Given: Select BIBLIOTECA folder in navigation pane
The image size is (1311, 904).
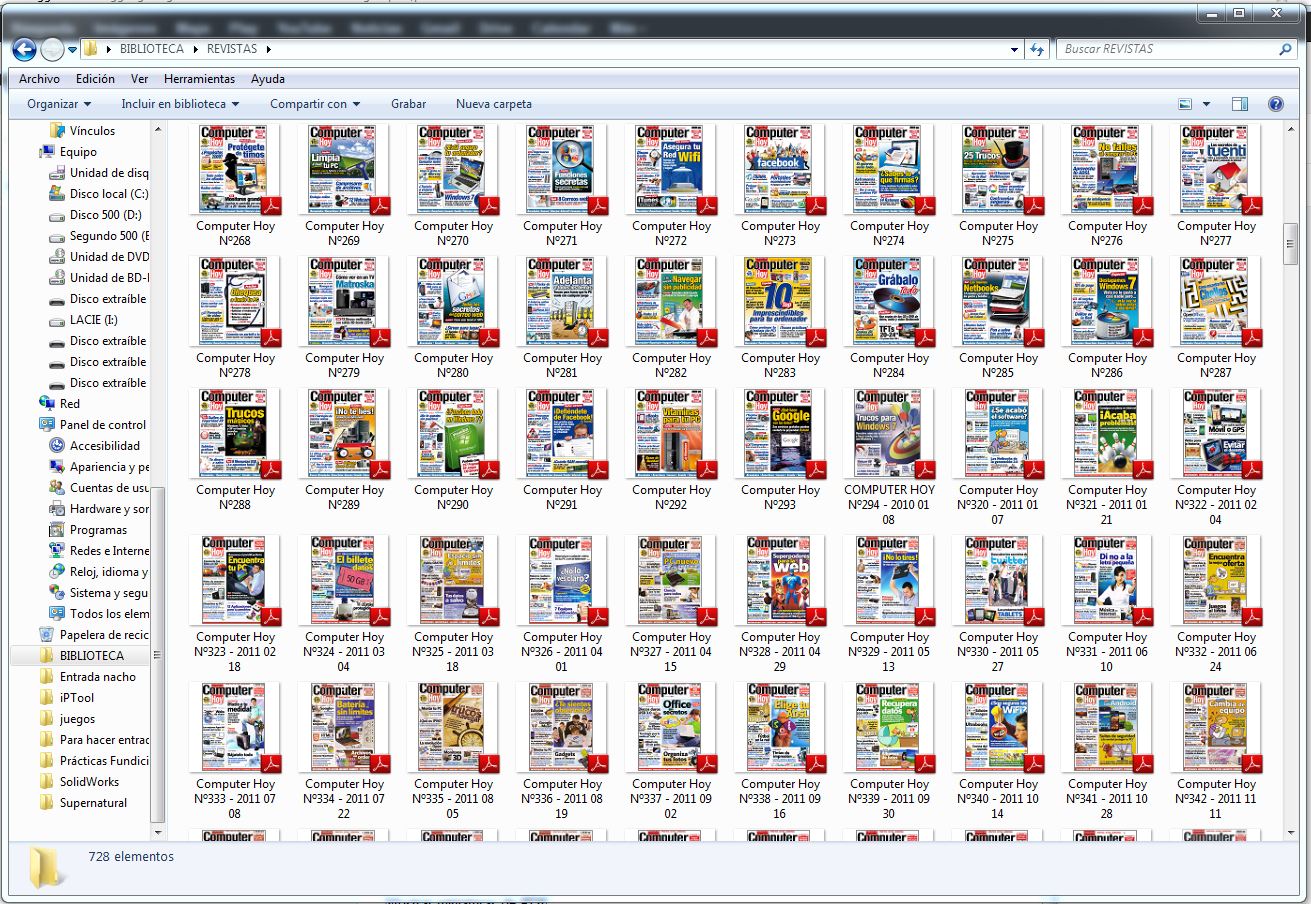Looking at the screenshot, I should pyautogui.click(x=81, y=656).
